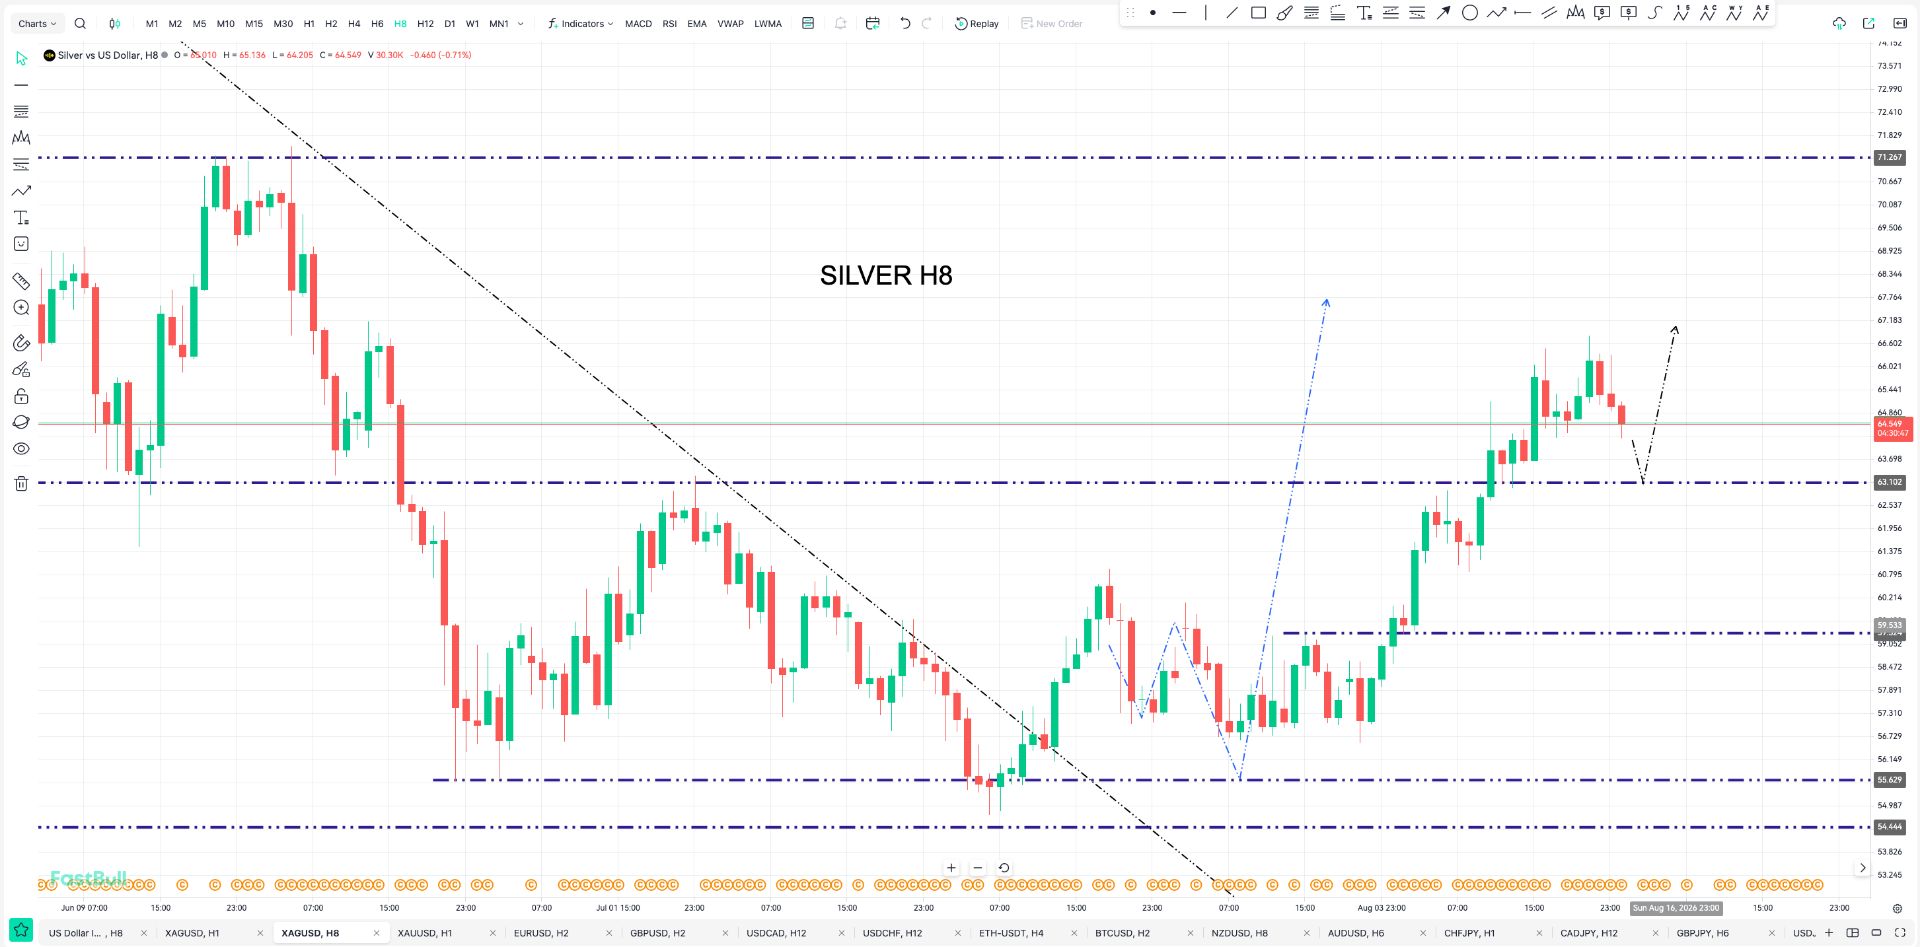Select the parallel channel tool

coord(1549,13)
